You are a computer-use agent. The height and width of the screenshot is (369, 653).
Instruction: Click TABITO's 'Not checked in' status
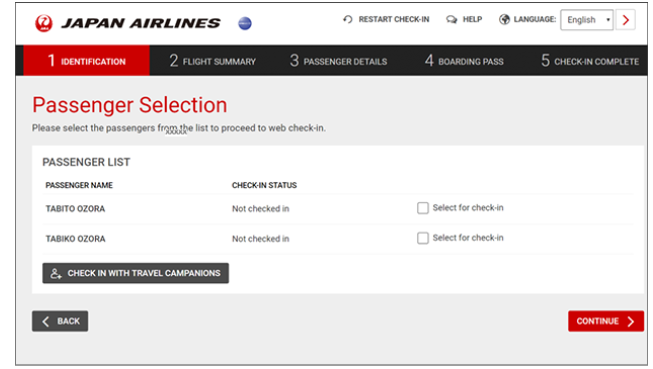tap(261, 209)
